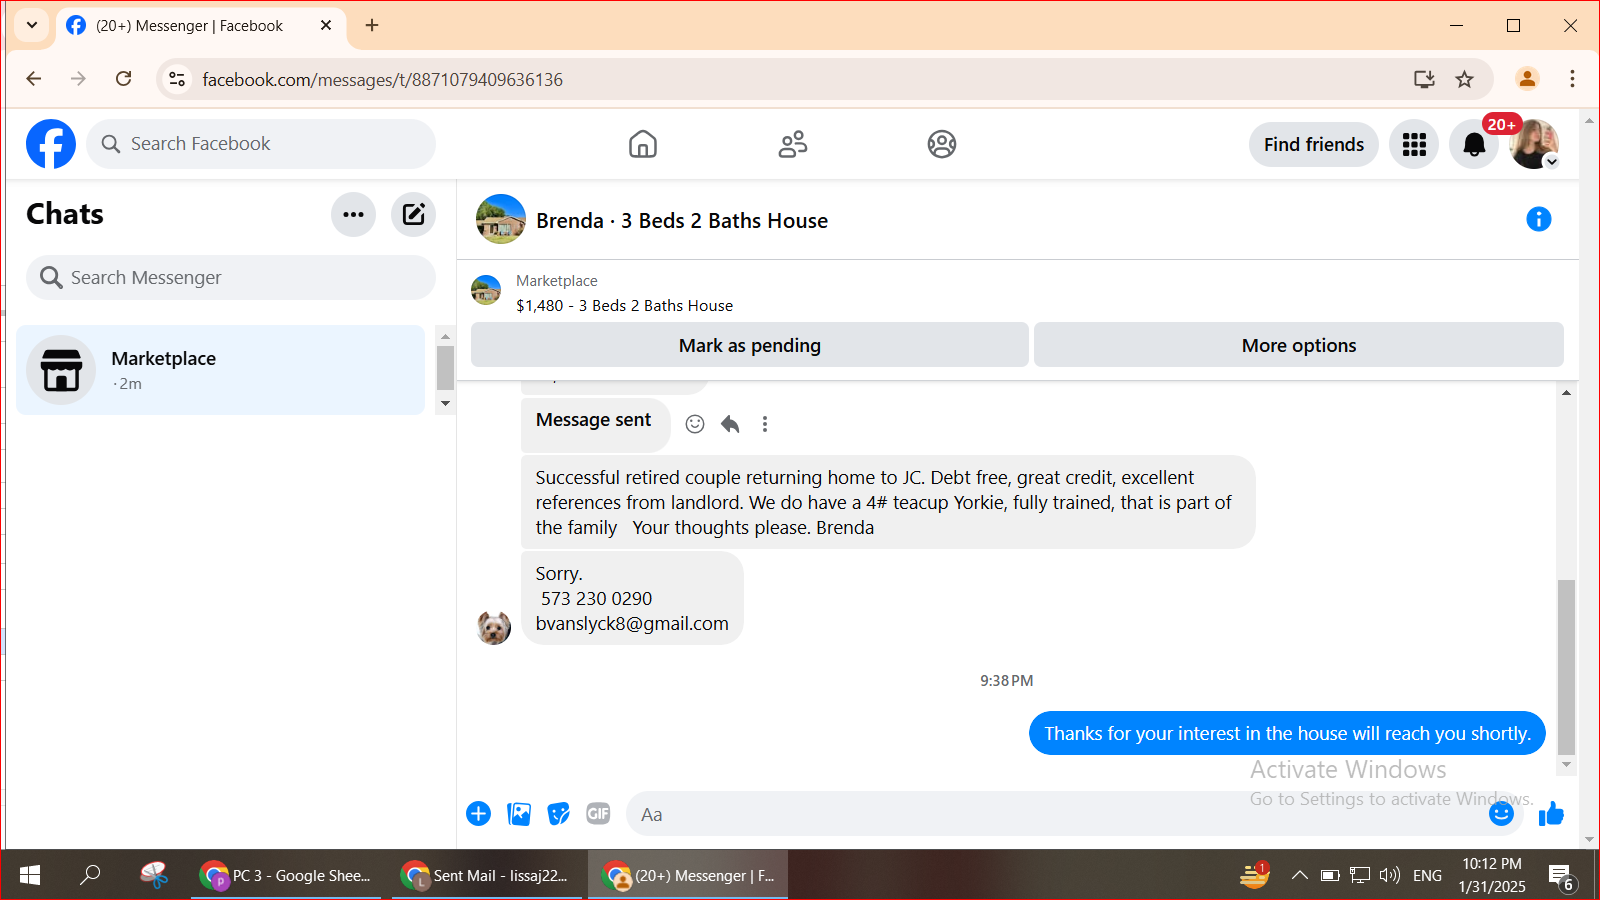Expand the tab search dropdown arrow
1600x900 pixels.
[x=32, y=25]
